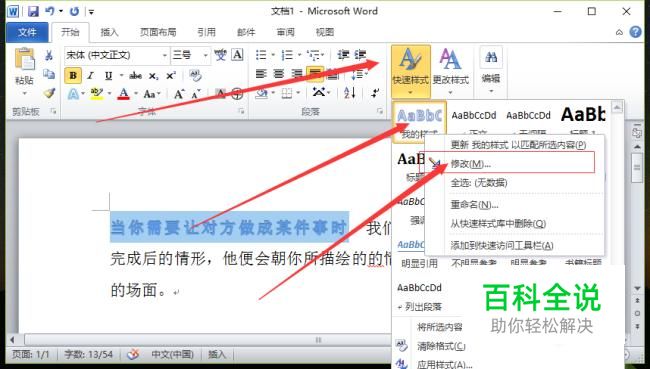
Task: Toggle Bold formatting button
Action: (x=73, y=75)
